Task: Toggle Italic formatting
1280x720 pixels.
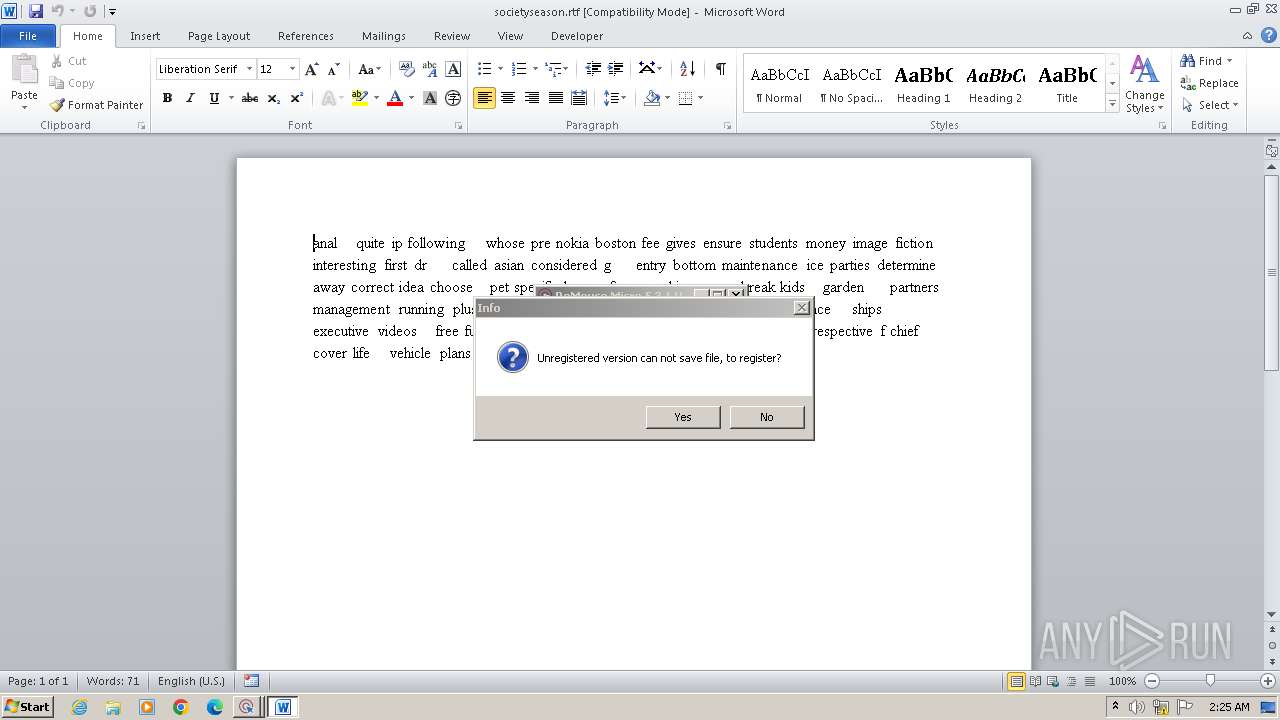Action: point(190,98)
